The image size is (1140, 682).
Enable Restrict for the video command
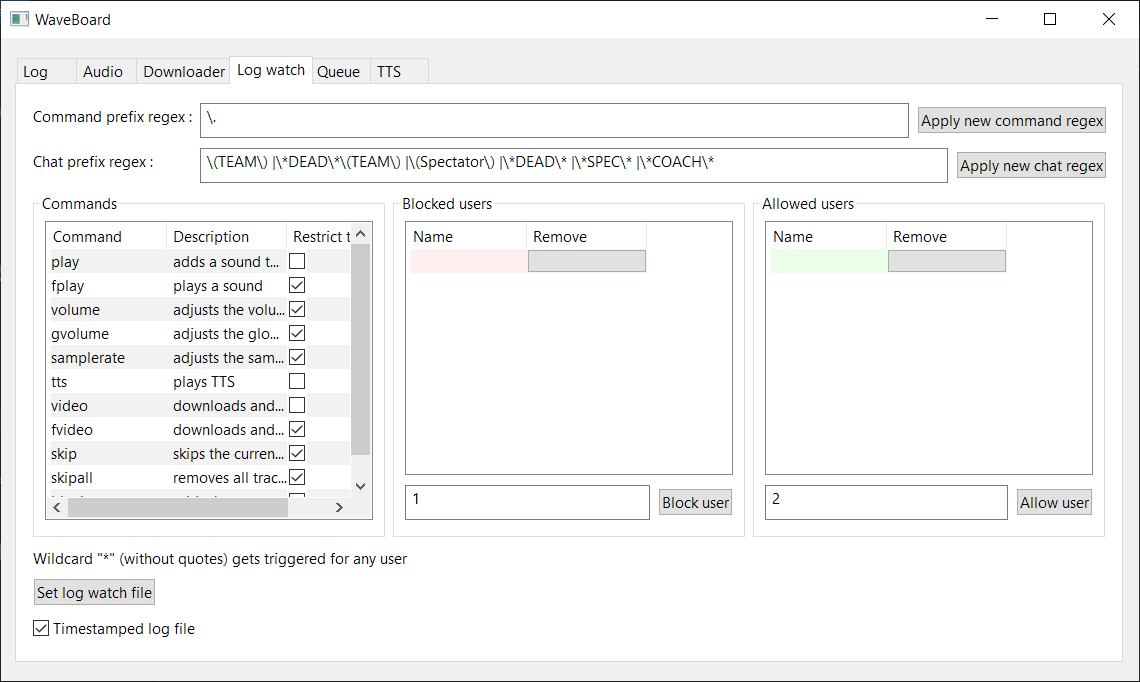click(x=297, y=405)
